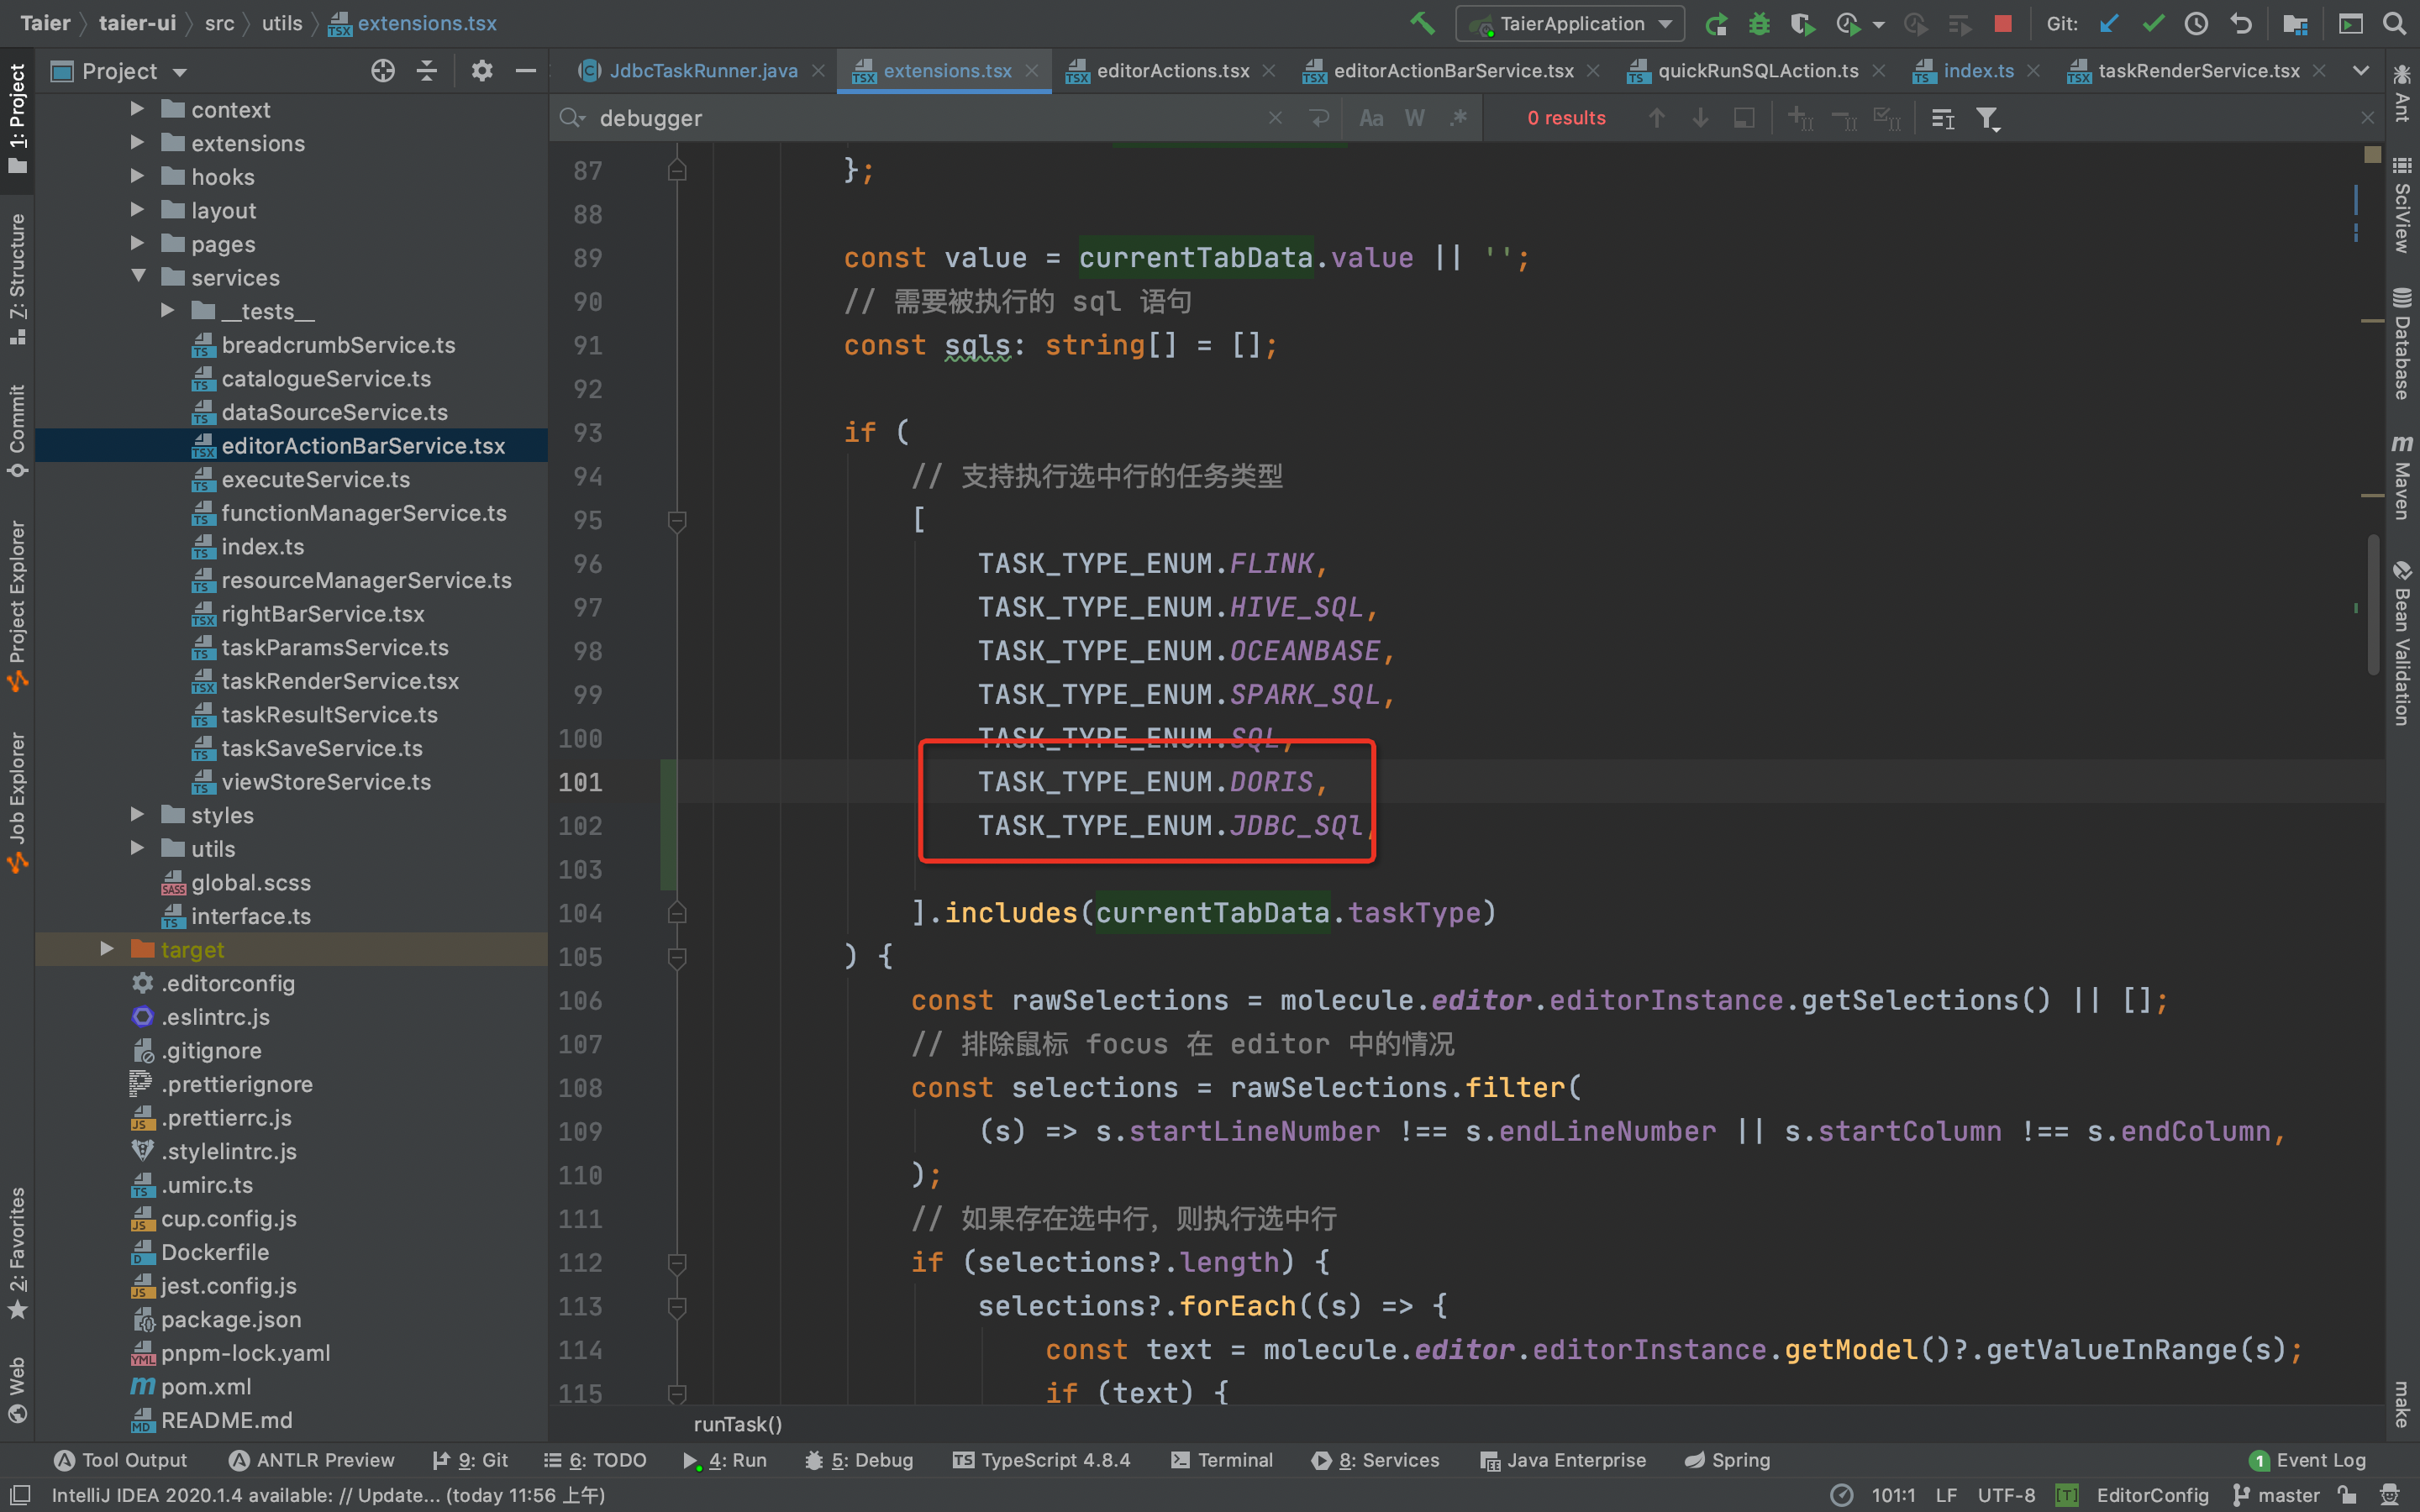
Task: Collapse the services folder in Project tree
Action: (x=139, y=277)
